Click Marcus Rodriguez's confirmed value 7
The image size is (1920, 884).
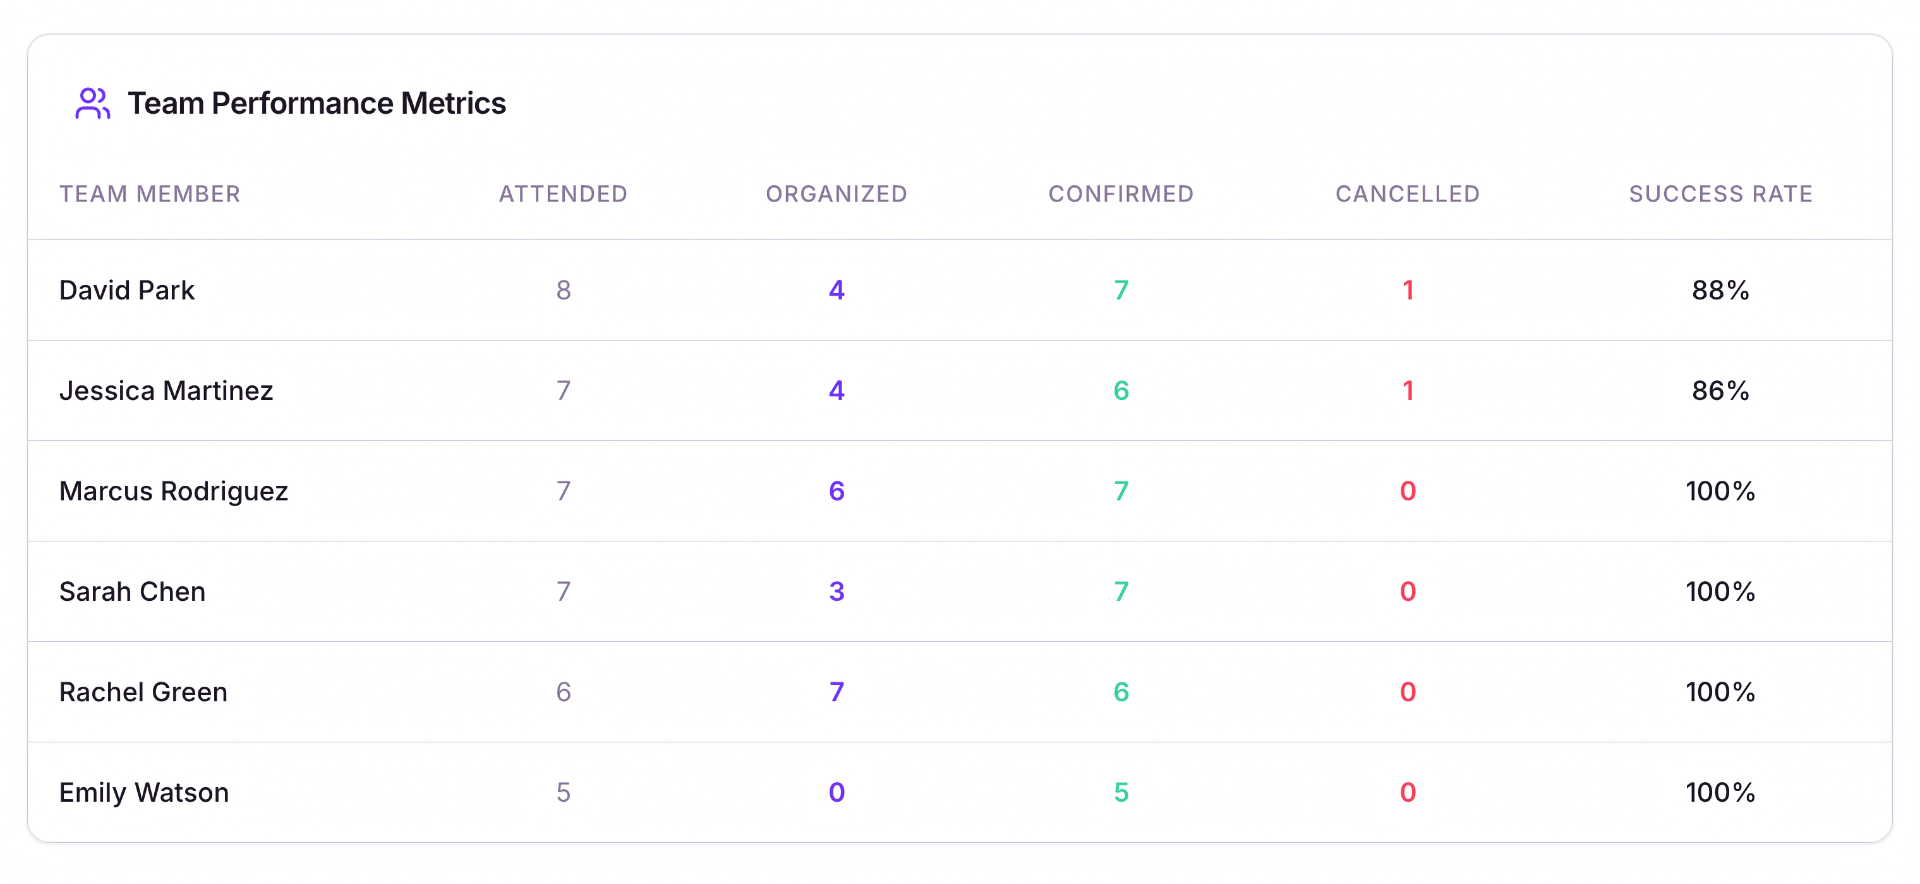pyautogui.click(x=1121, y=491)
